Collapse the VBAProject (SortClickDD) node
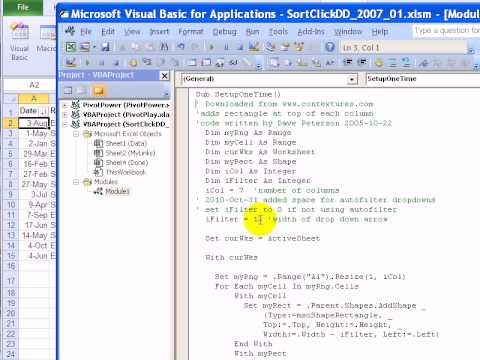The height and width of the screenshot is (360, 480). tap(65, 124)
